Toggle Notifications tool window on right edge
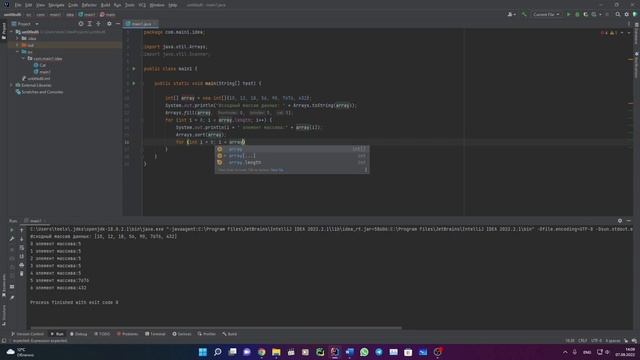The image size is (640, 360). click(x=636, y=65)
